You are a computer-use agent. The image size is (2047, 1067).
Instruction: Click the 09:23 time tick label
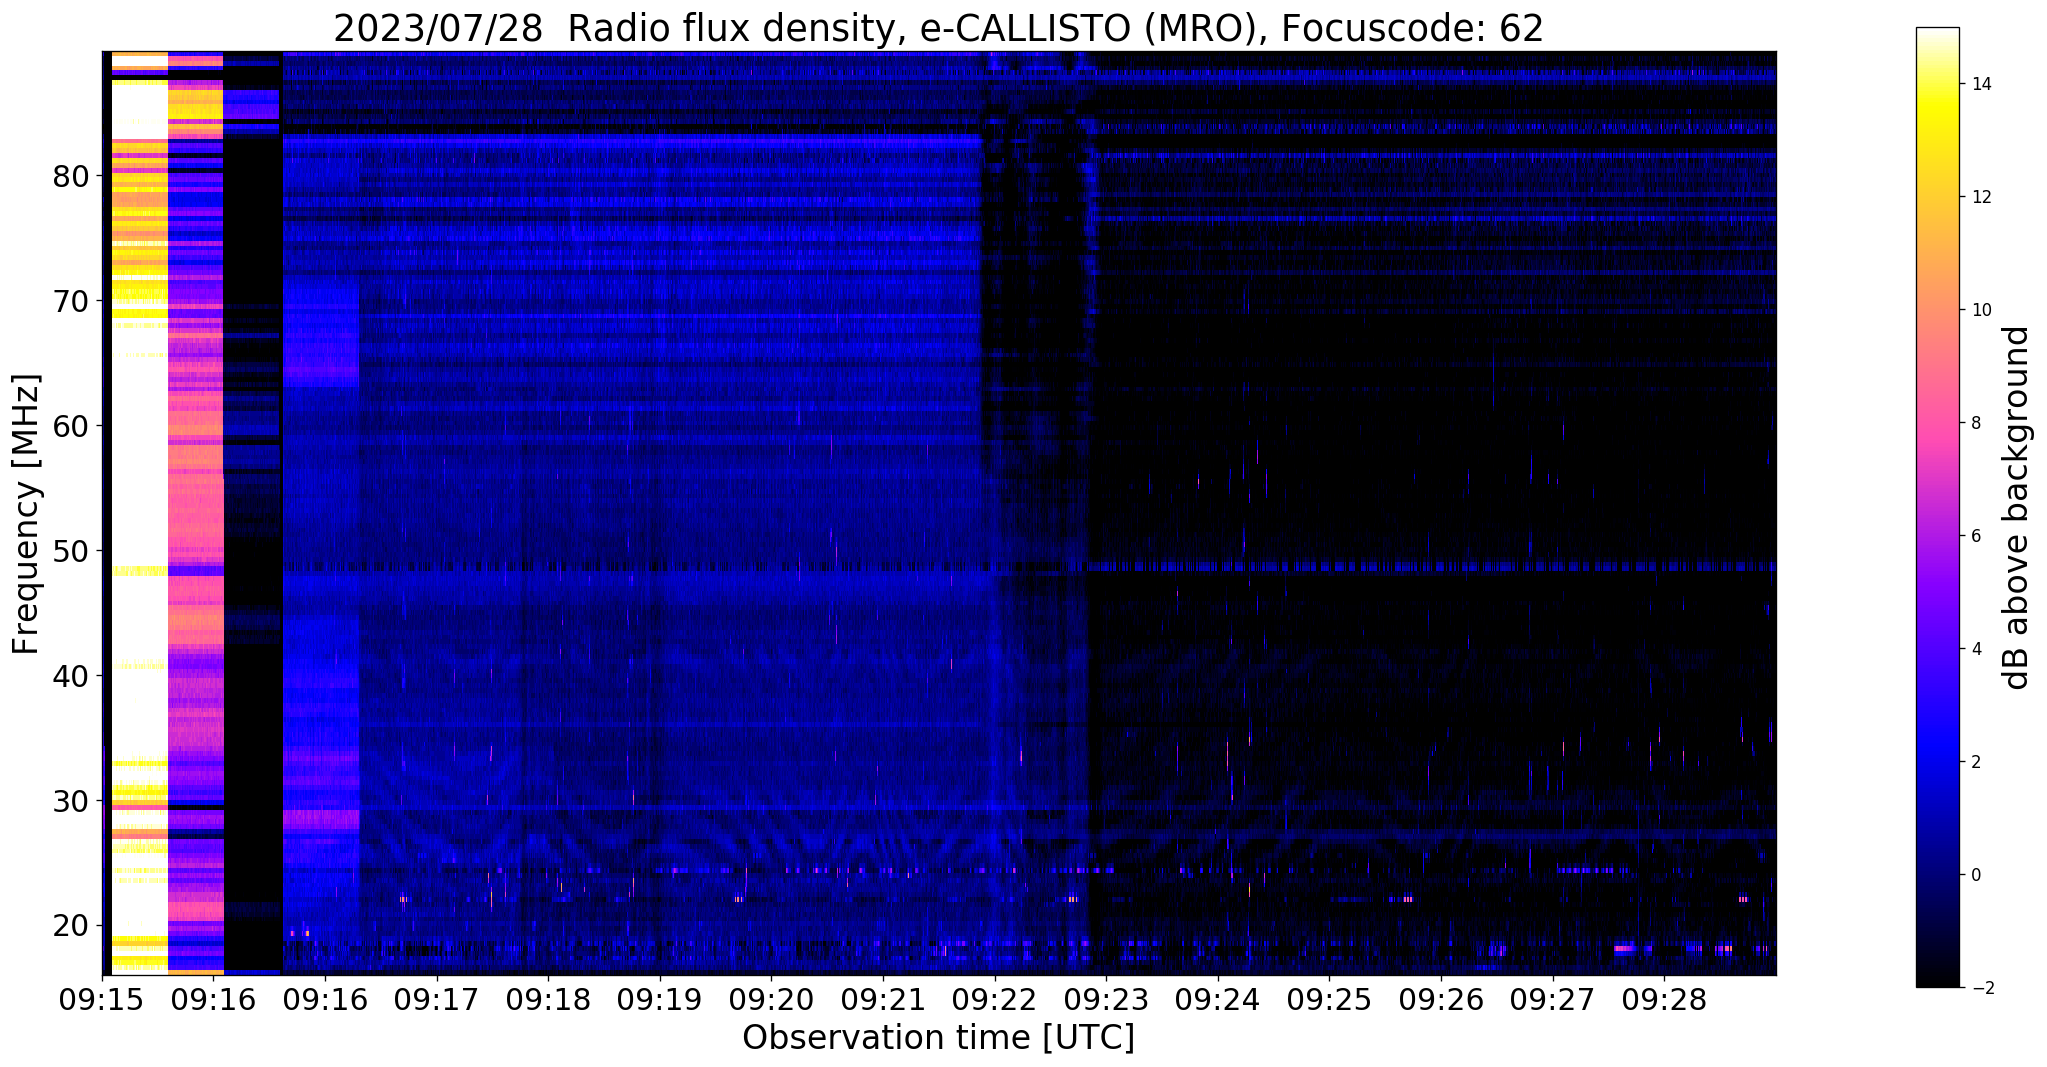pyautogui.click(x=1106, y=1001)
